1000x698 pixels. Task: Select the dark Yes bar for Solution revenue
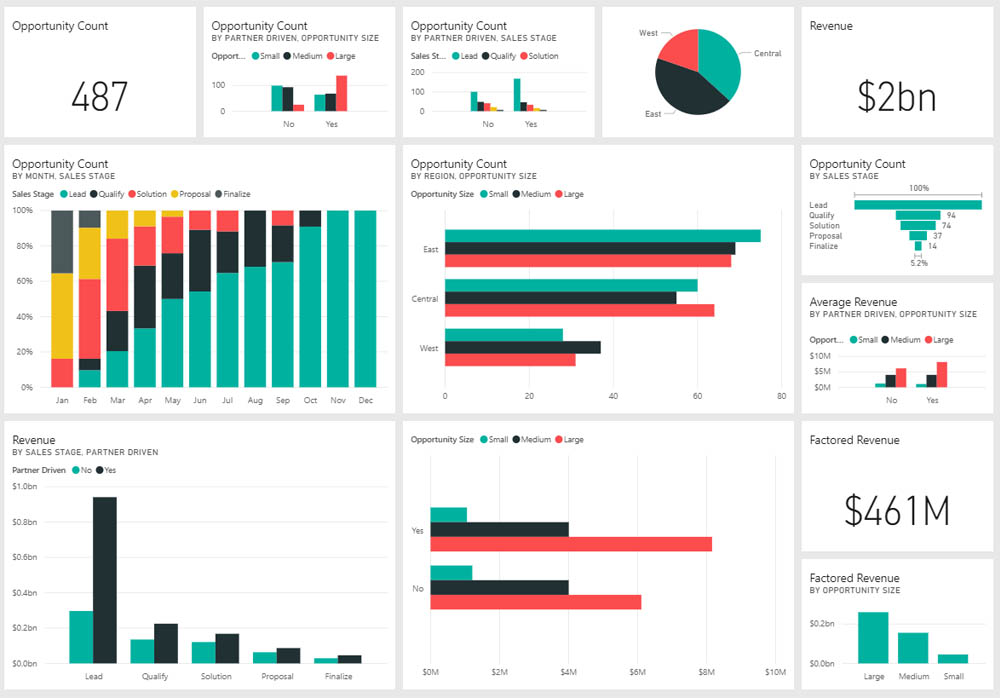[x=227, y=648]
